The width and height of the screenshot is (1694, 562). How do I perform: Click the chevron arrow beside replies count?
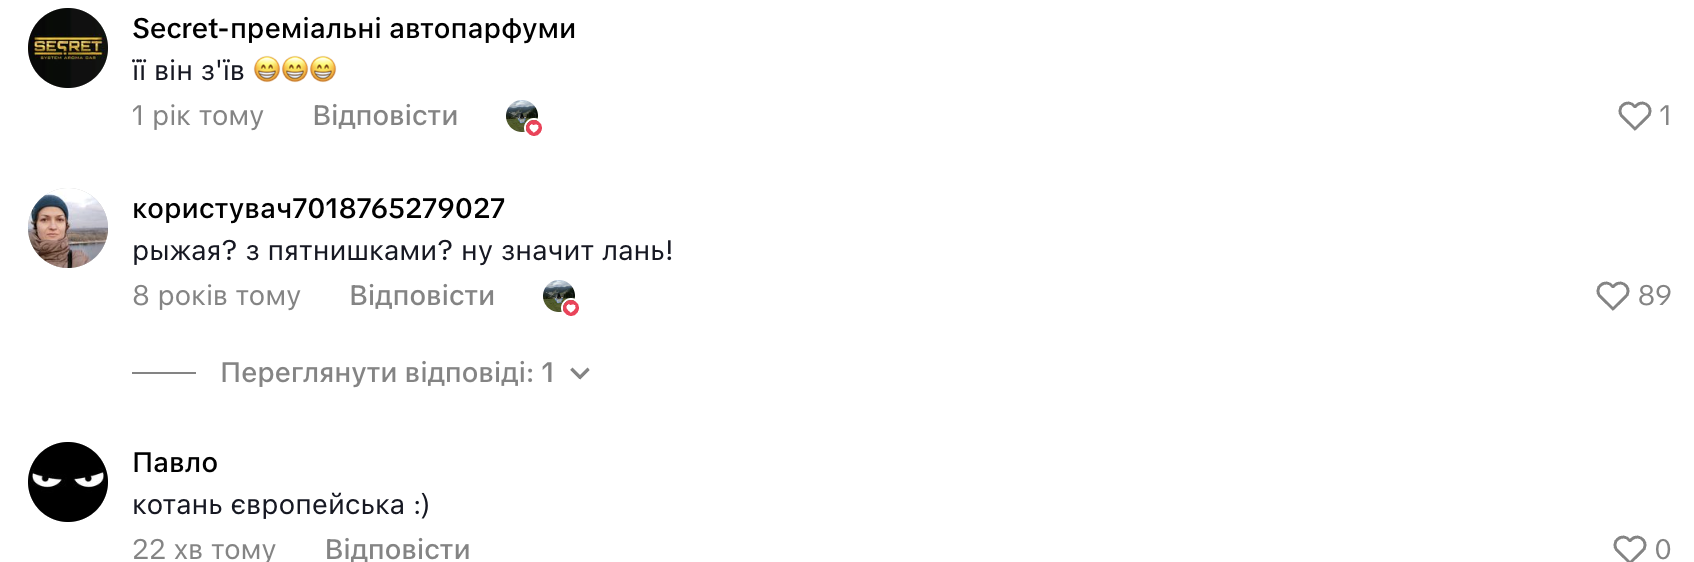[x=580, y=374]
